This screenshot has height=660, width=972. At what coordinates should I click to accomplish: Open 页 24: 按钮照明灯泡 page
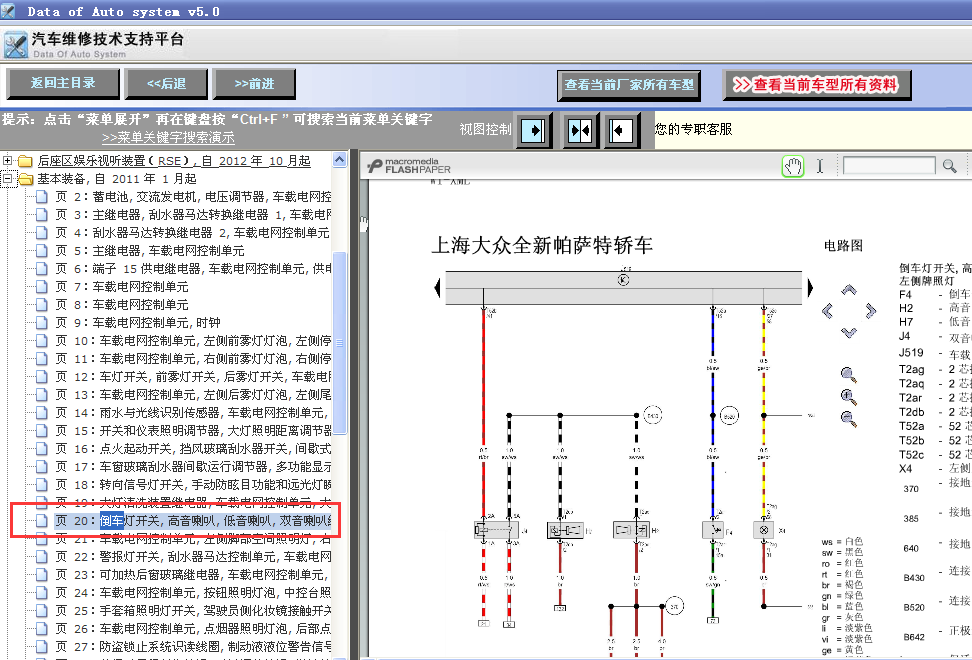[x=193, y=592]
